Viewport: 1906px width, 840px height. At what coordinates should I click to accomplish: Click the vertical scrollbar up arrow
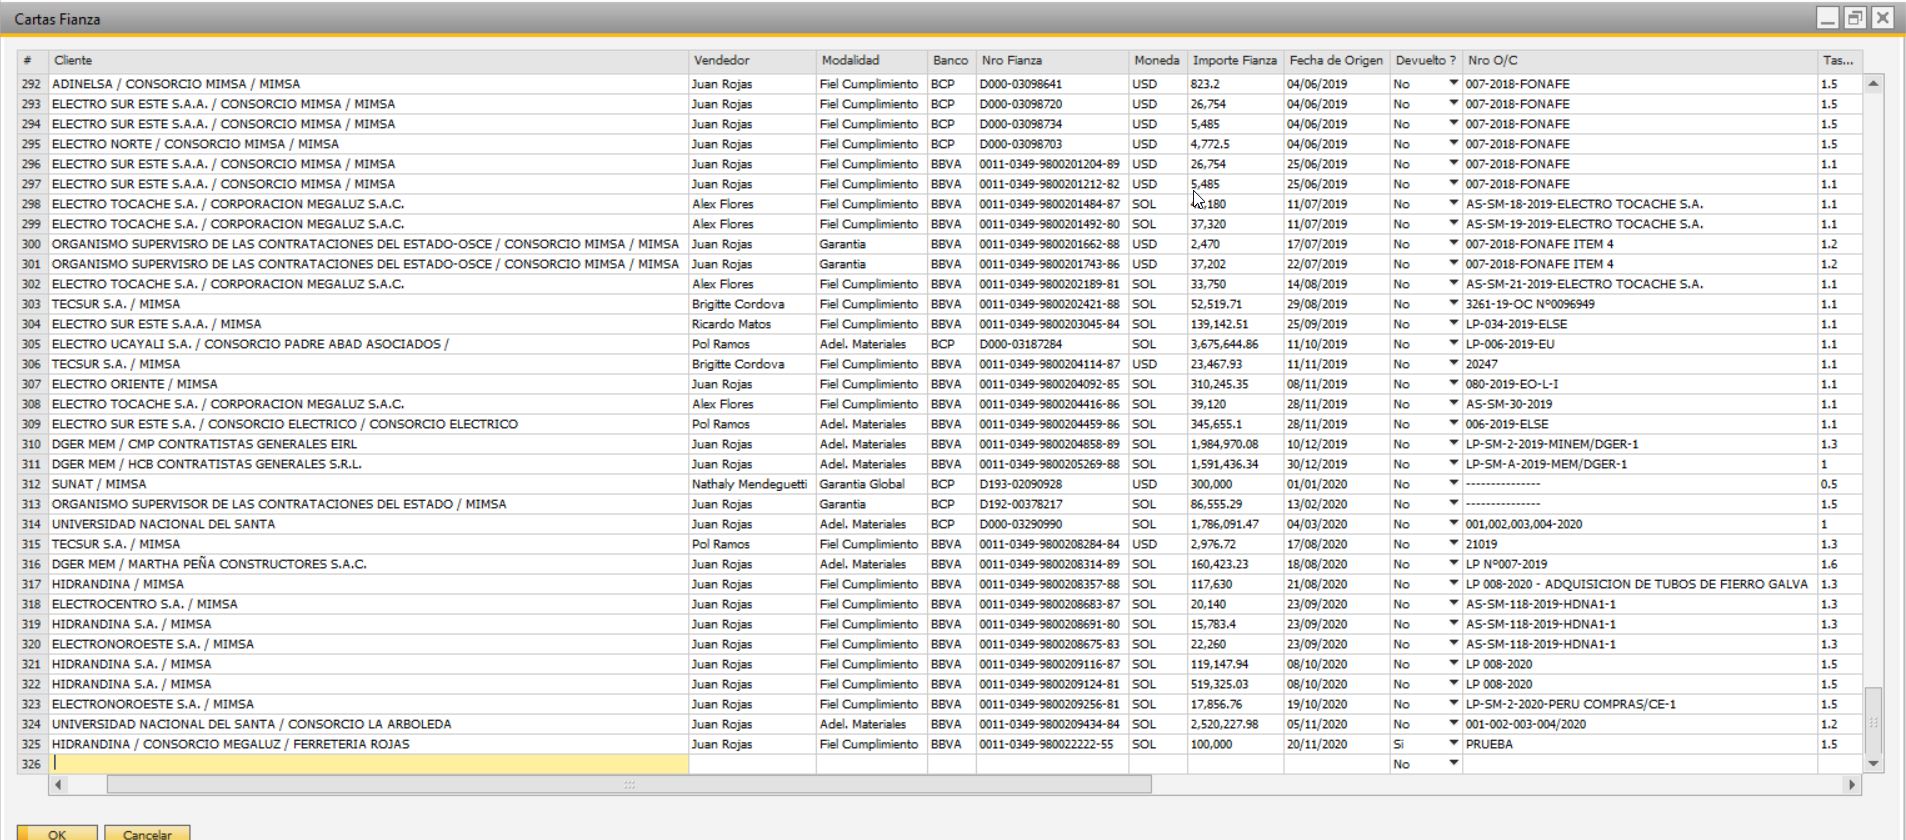[x=1873, y=84]
